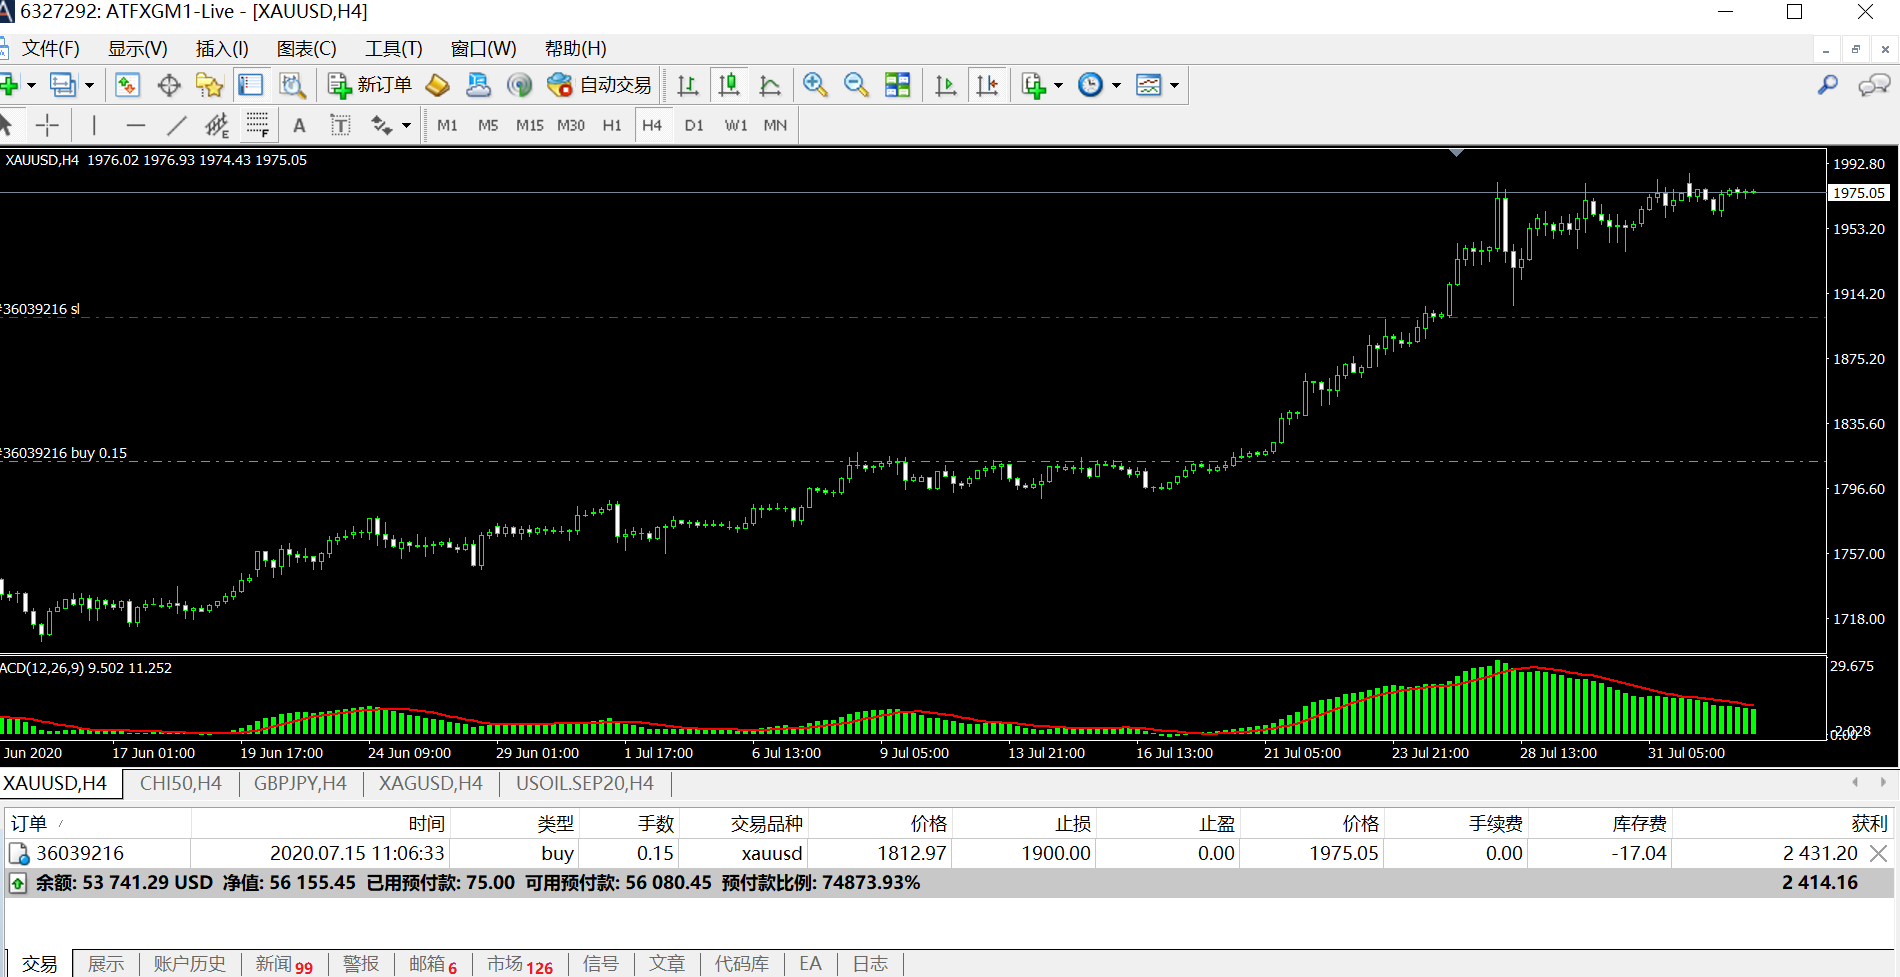Switch to the XAGUSD,H4 chart tab
The image size is (1900, 977).
tap(430, 784)
